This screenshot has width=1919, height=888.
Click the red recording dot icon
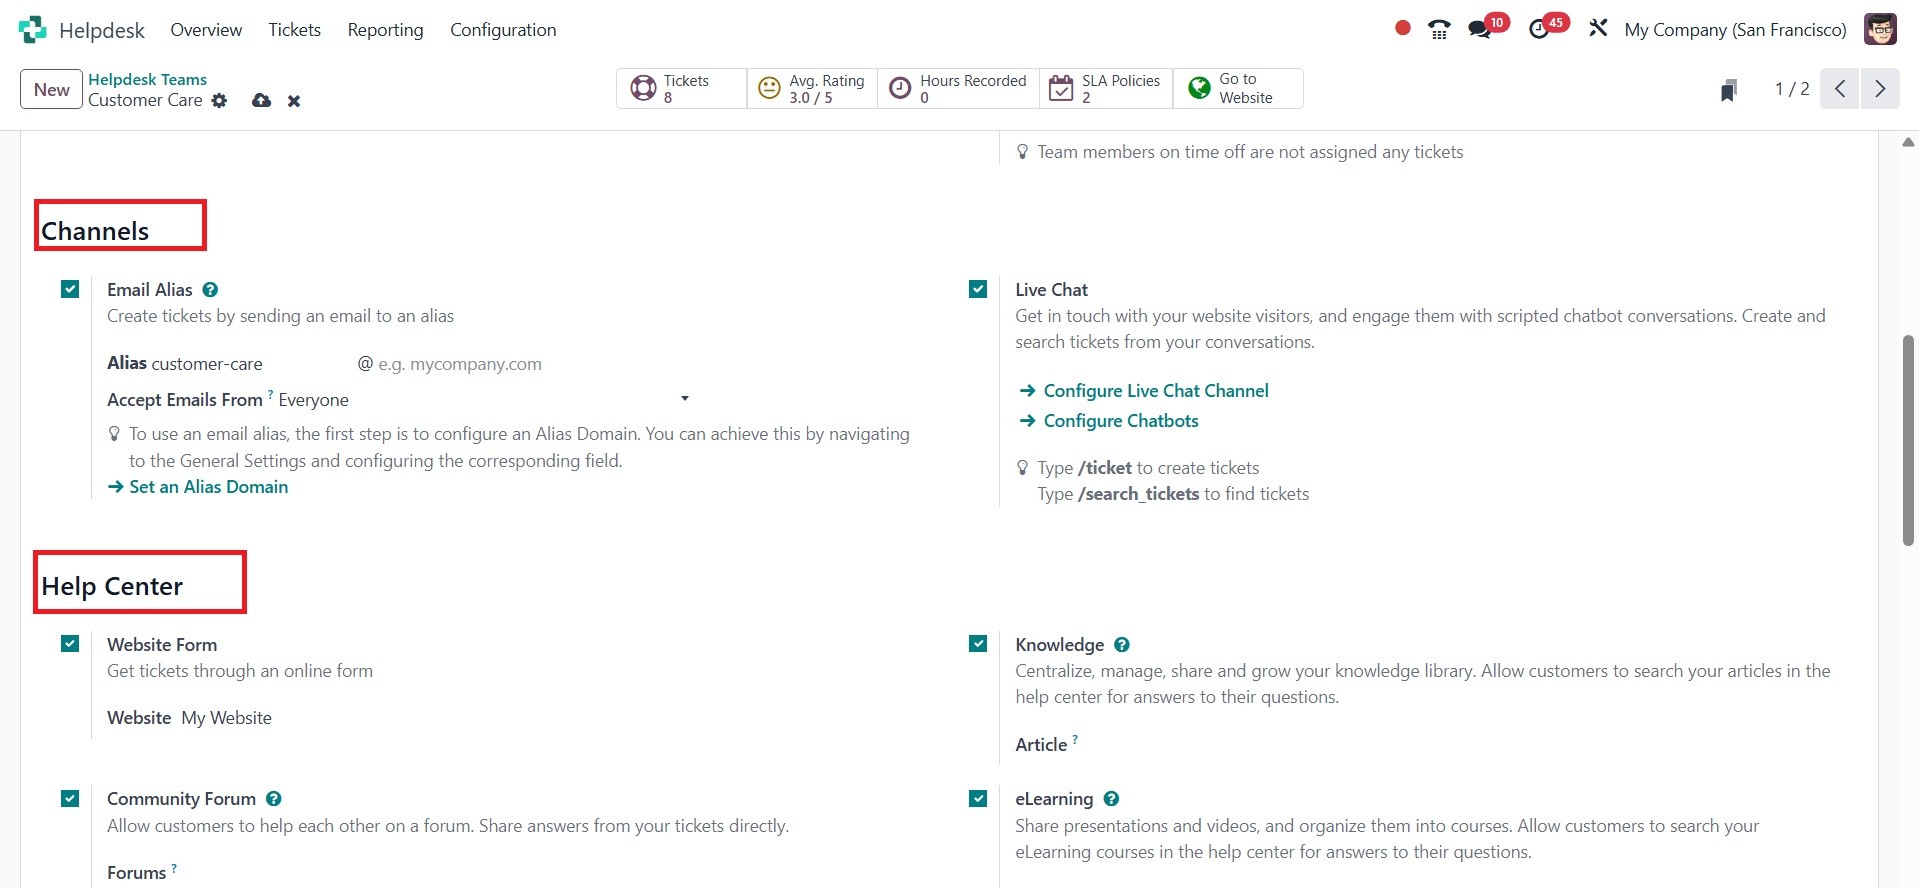pos(1402,29)
